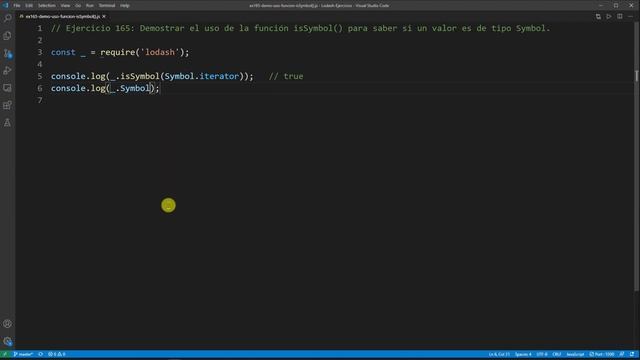
Task: Click the master branch in status bar
Action: (23, 354)
